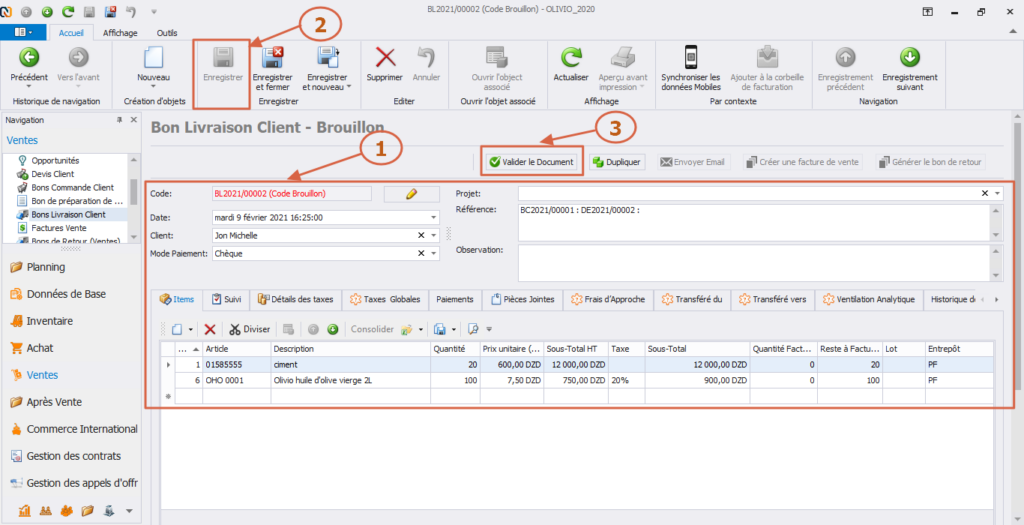Click Enregistrer et fermer ribbon icon
This screenshot has width=1024, height=525.
coord(272,57)
